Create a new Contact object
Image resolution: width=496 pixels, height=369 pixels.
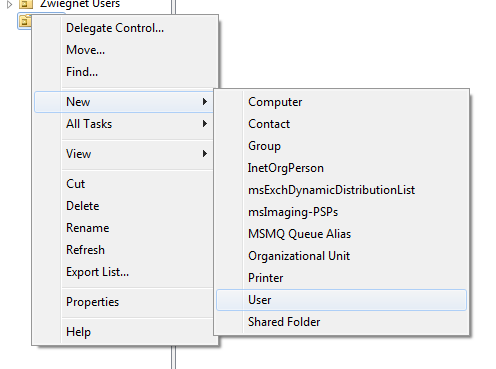[x=341, y=124]
